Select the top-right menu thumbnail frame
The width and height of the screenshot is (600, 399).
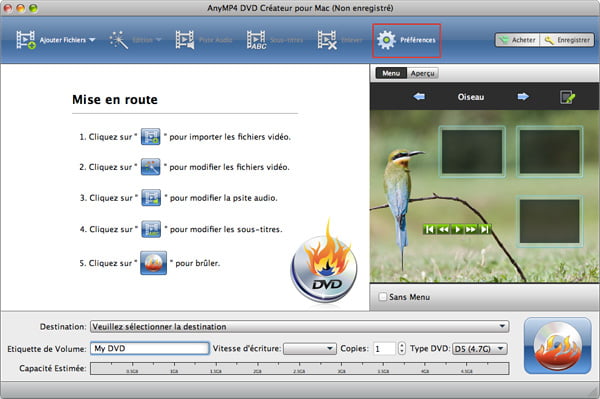point(549,151)
